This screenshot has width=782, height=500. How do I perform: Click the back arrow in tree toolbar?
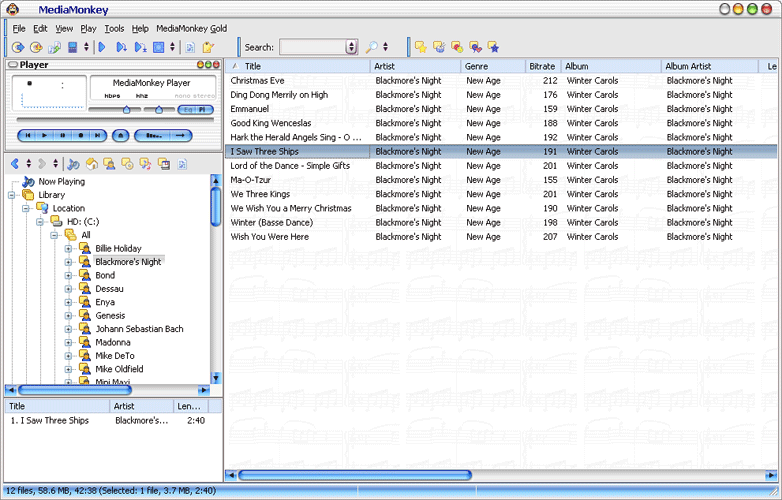(x=15, y=164)
